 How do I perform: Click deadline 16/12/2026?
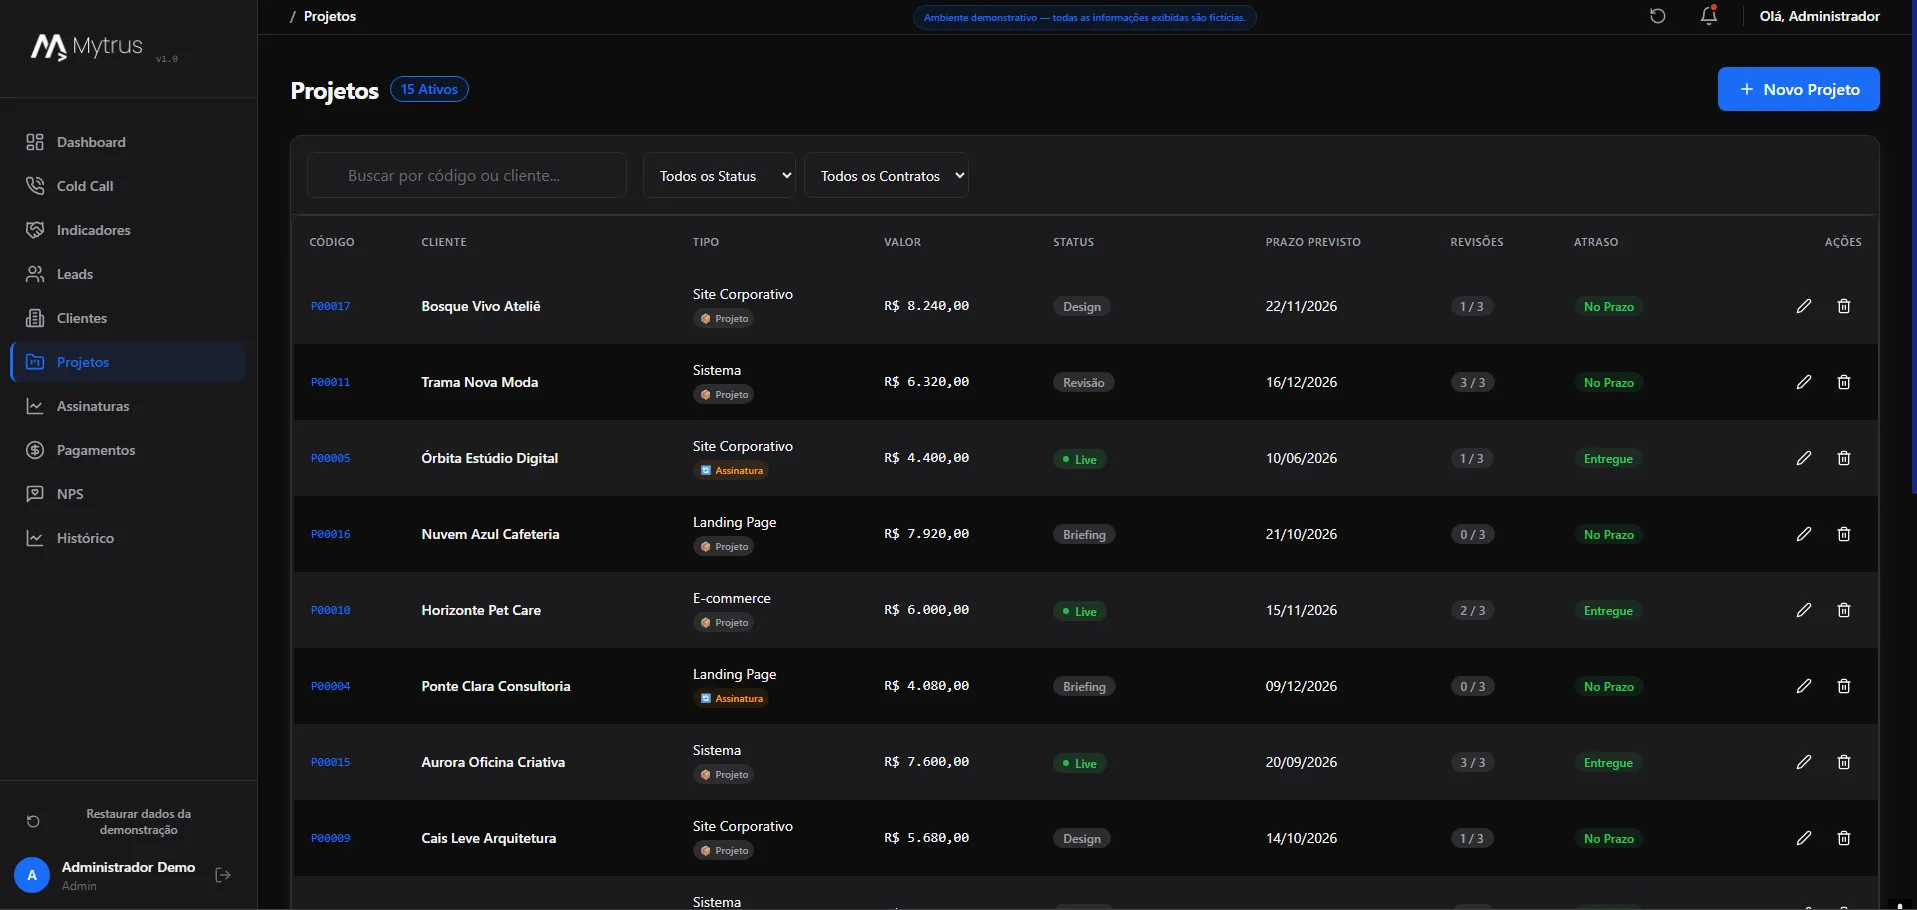click(1301, 382)
